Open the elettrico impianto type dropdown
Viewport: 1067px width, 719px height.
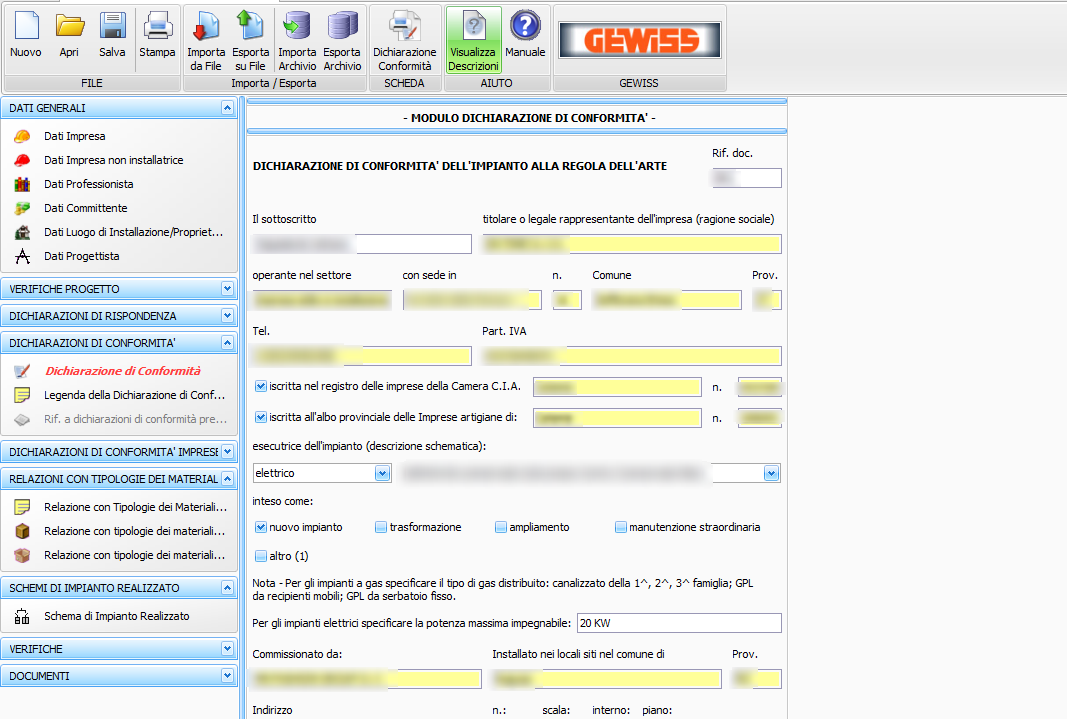tap(382, 473)
